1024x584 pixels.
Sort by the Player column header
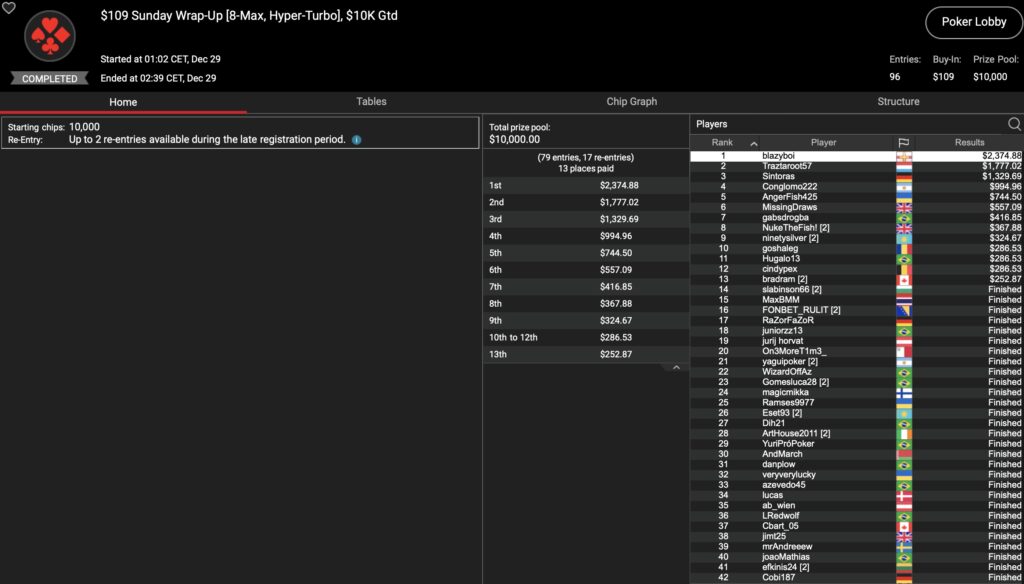824,143
